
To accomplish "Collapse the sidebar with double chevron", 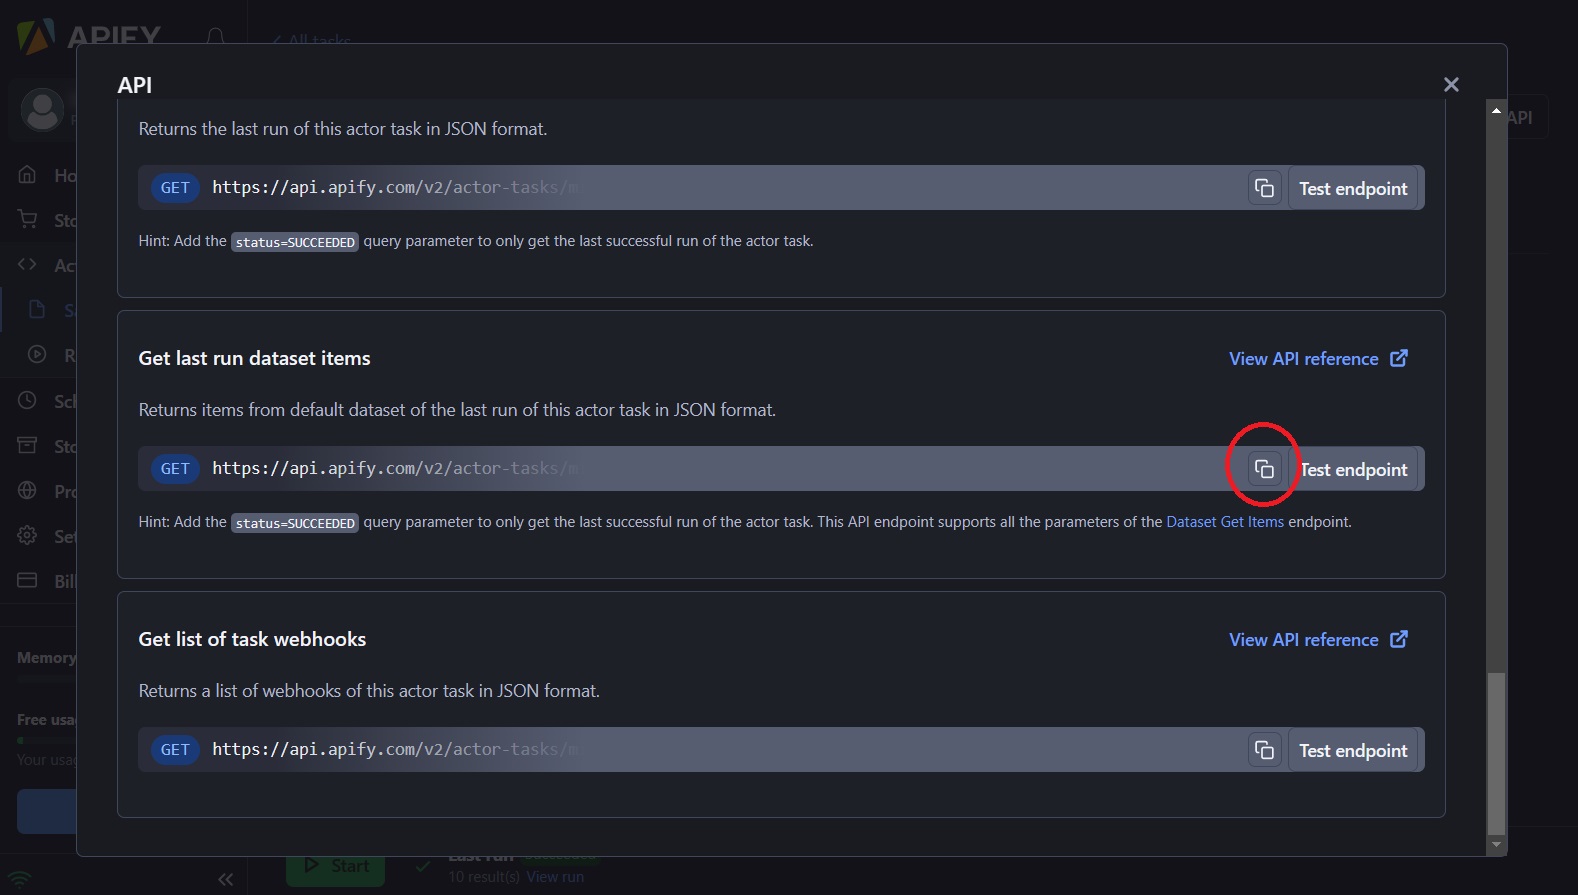I will pos(225,879).
